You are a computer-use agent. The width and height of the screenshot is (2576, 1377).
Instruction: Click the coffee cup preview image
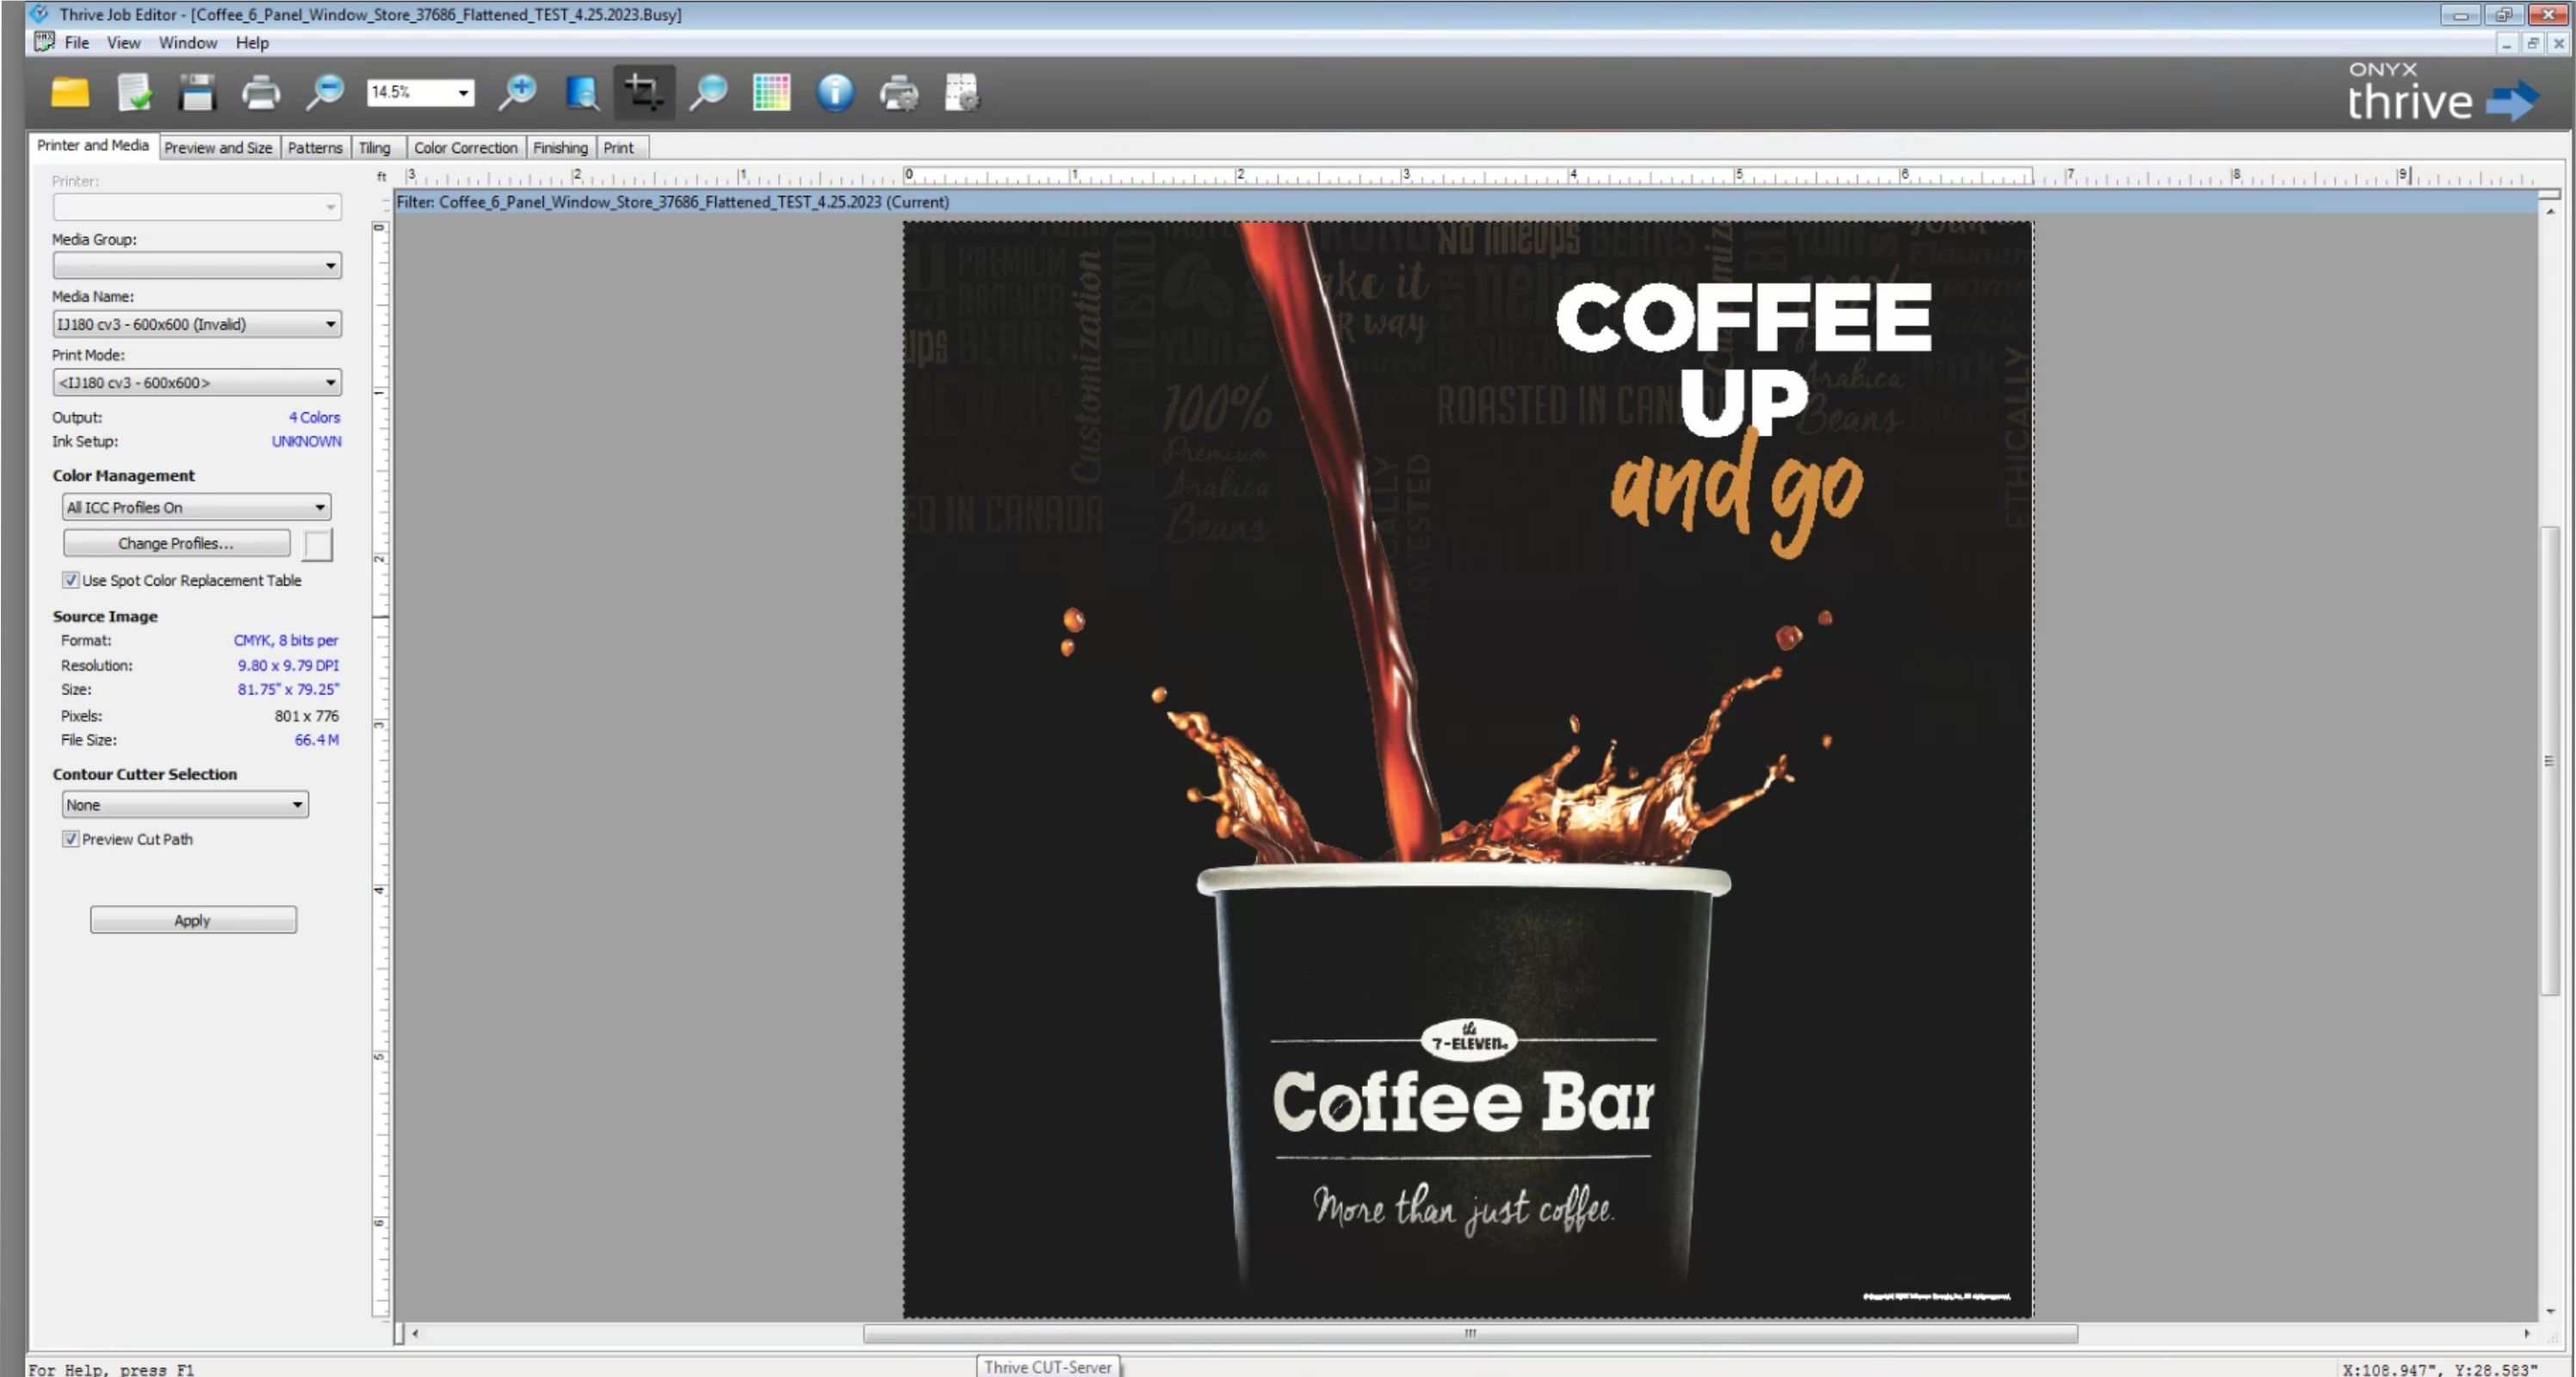click(x=1468, y=769)
